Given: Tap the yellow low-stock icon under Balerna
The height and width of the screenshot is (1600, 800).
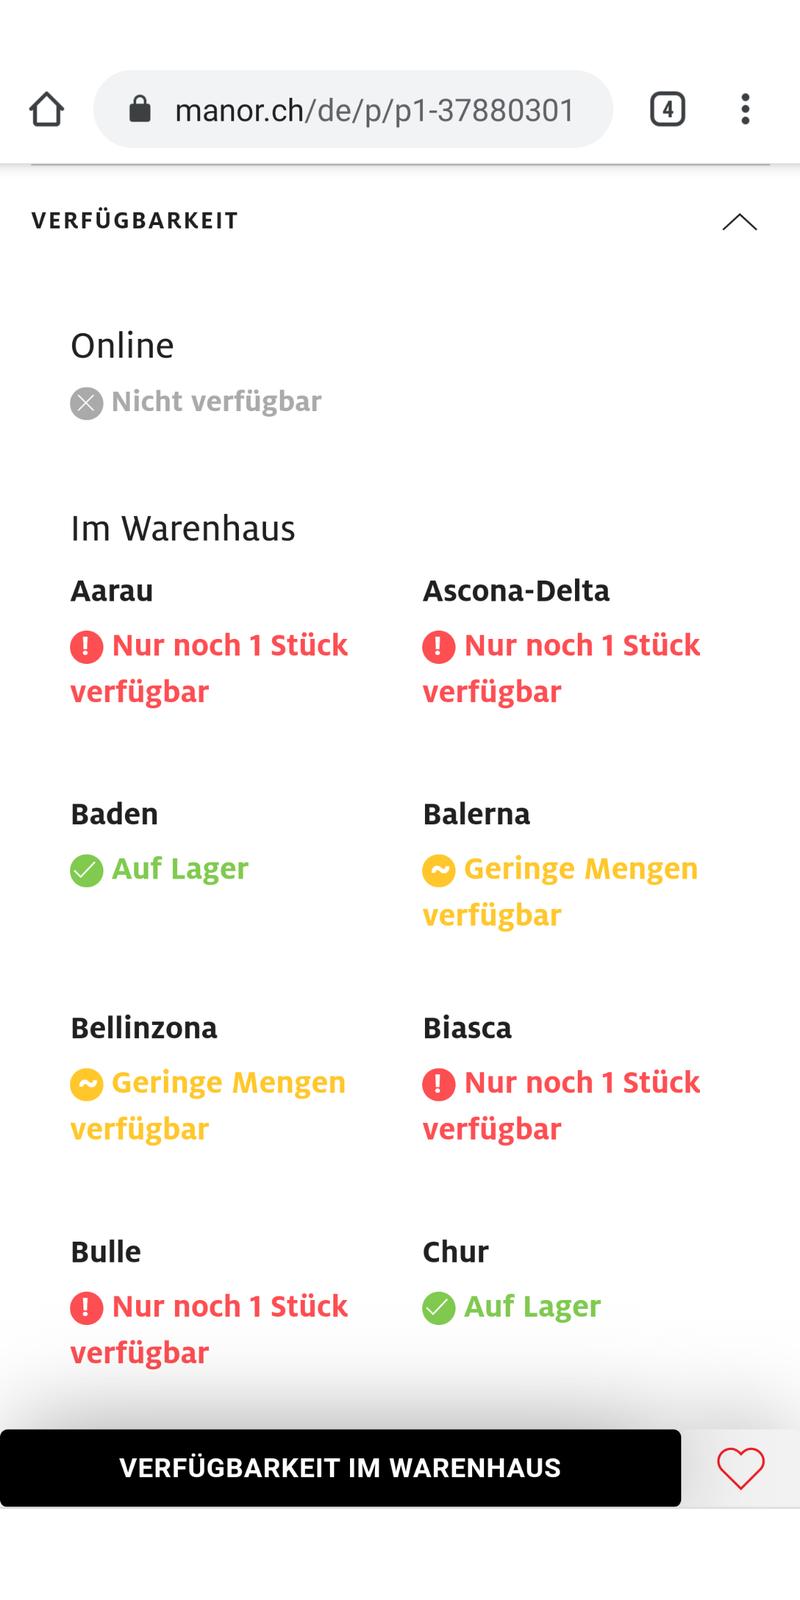Looking at the screenshot, I should coord(439,870).
